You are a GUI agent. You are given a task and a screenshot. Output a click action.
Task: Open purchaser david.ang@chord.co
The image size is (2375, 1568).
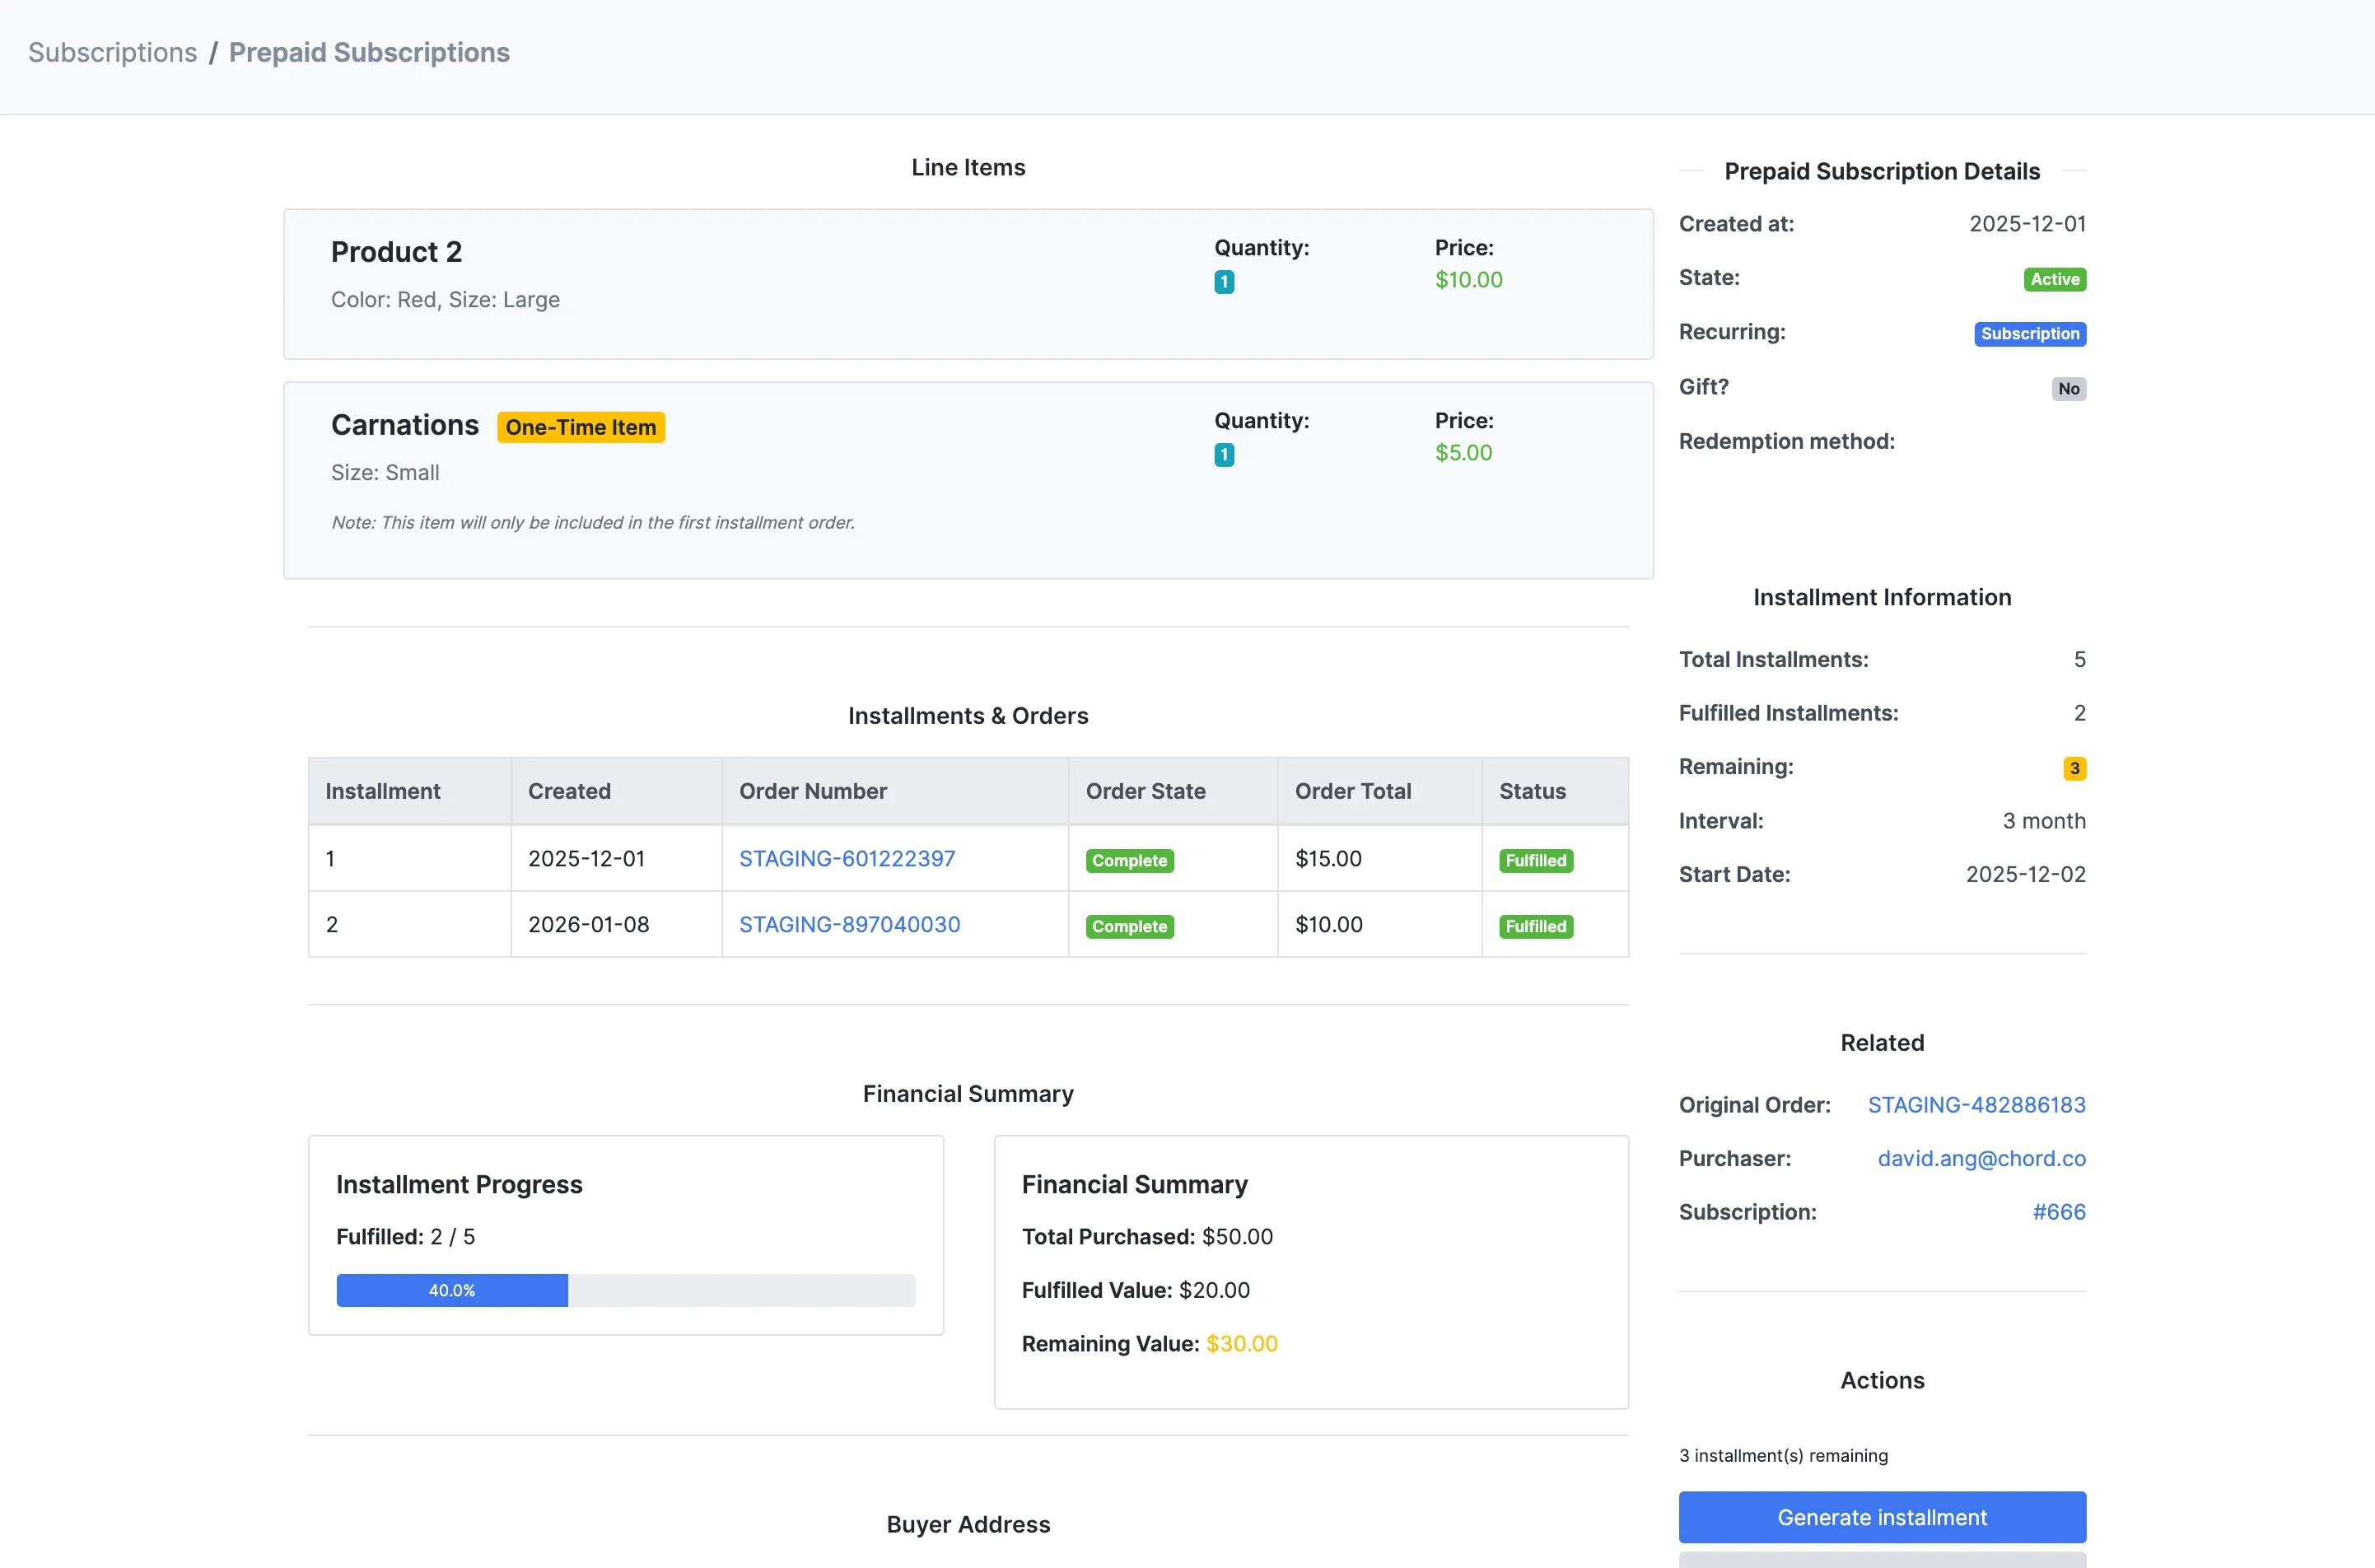[1981, 1158]
